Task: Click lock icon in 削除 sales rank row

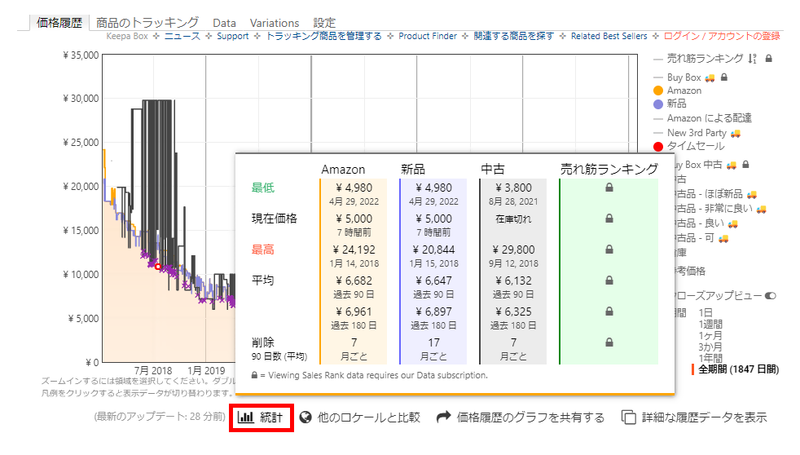Action: pyautogui.click(x=609, y=342)
